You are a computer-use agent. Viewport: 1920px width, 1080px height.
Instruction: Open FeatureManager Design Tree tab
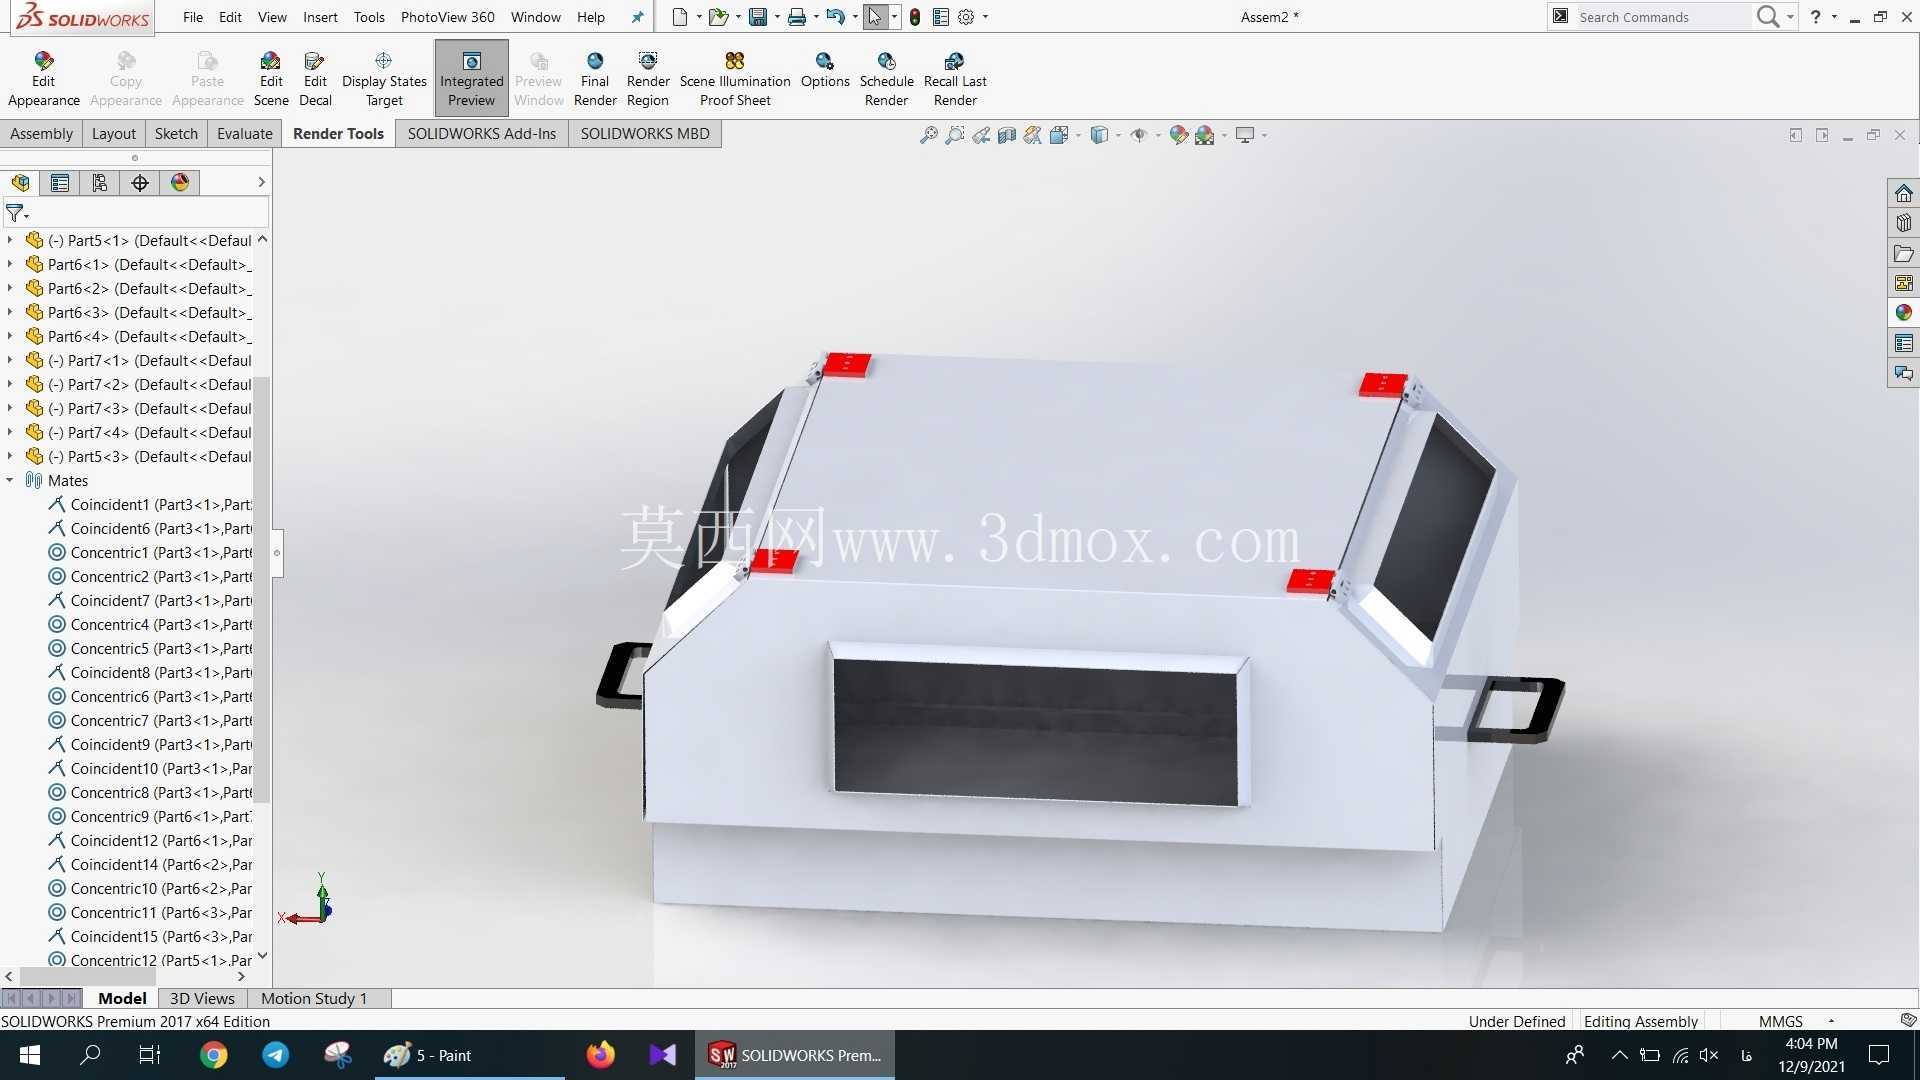point(20,182)
